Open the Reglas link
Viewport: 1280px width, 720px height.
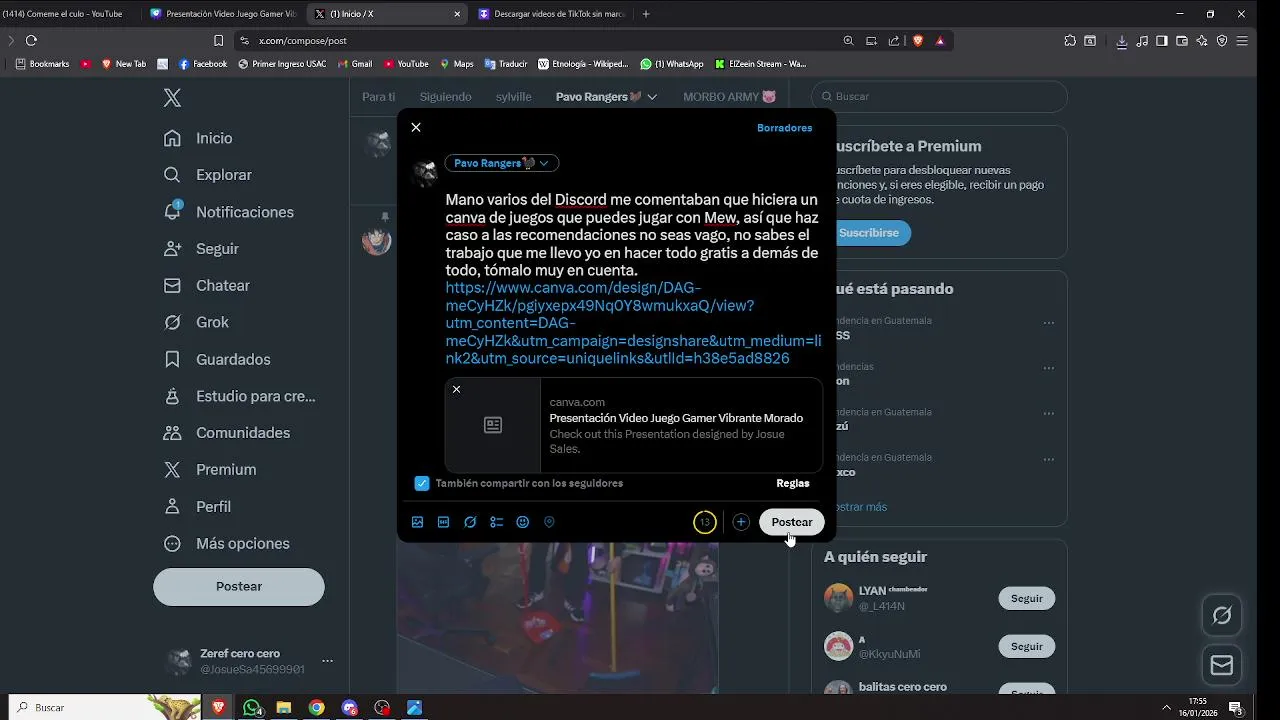point(793,483)
